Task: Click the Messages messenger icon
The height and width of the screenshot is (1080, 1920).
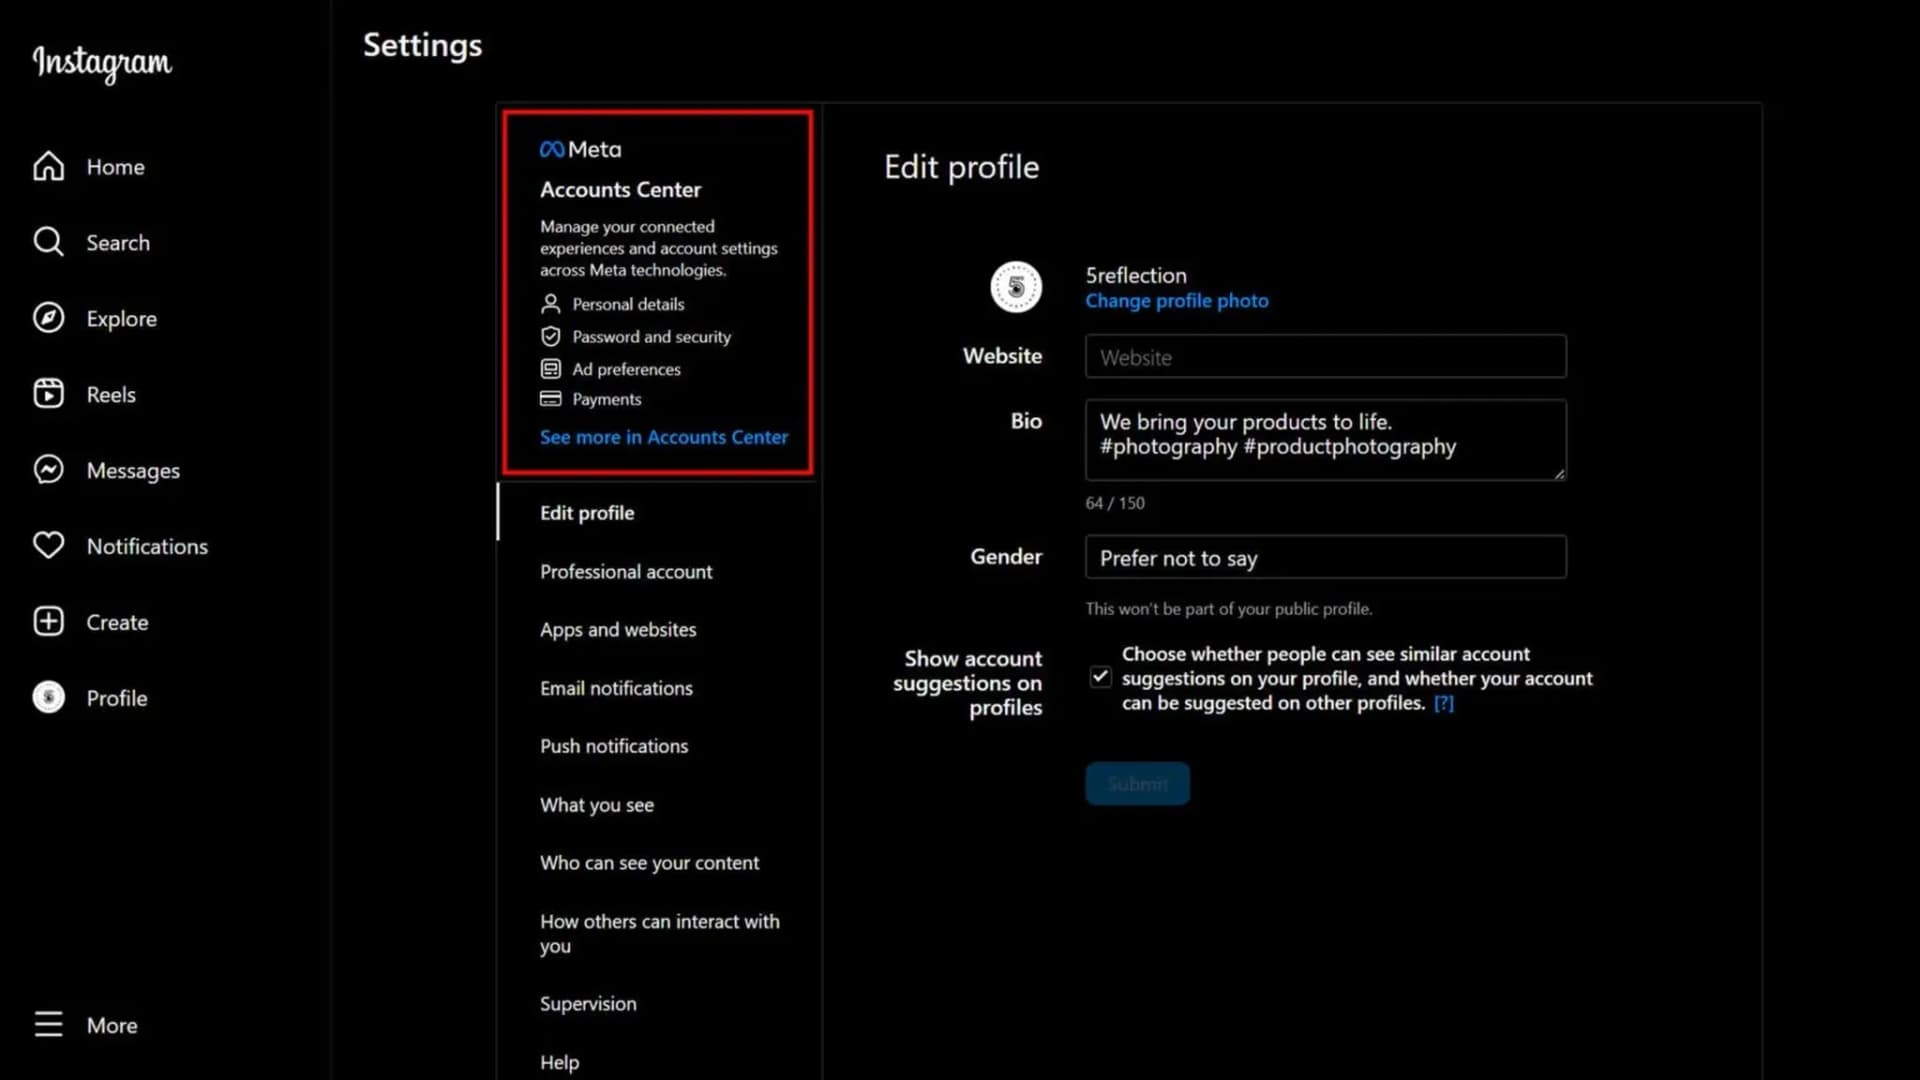Action: 48,470
